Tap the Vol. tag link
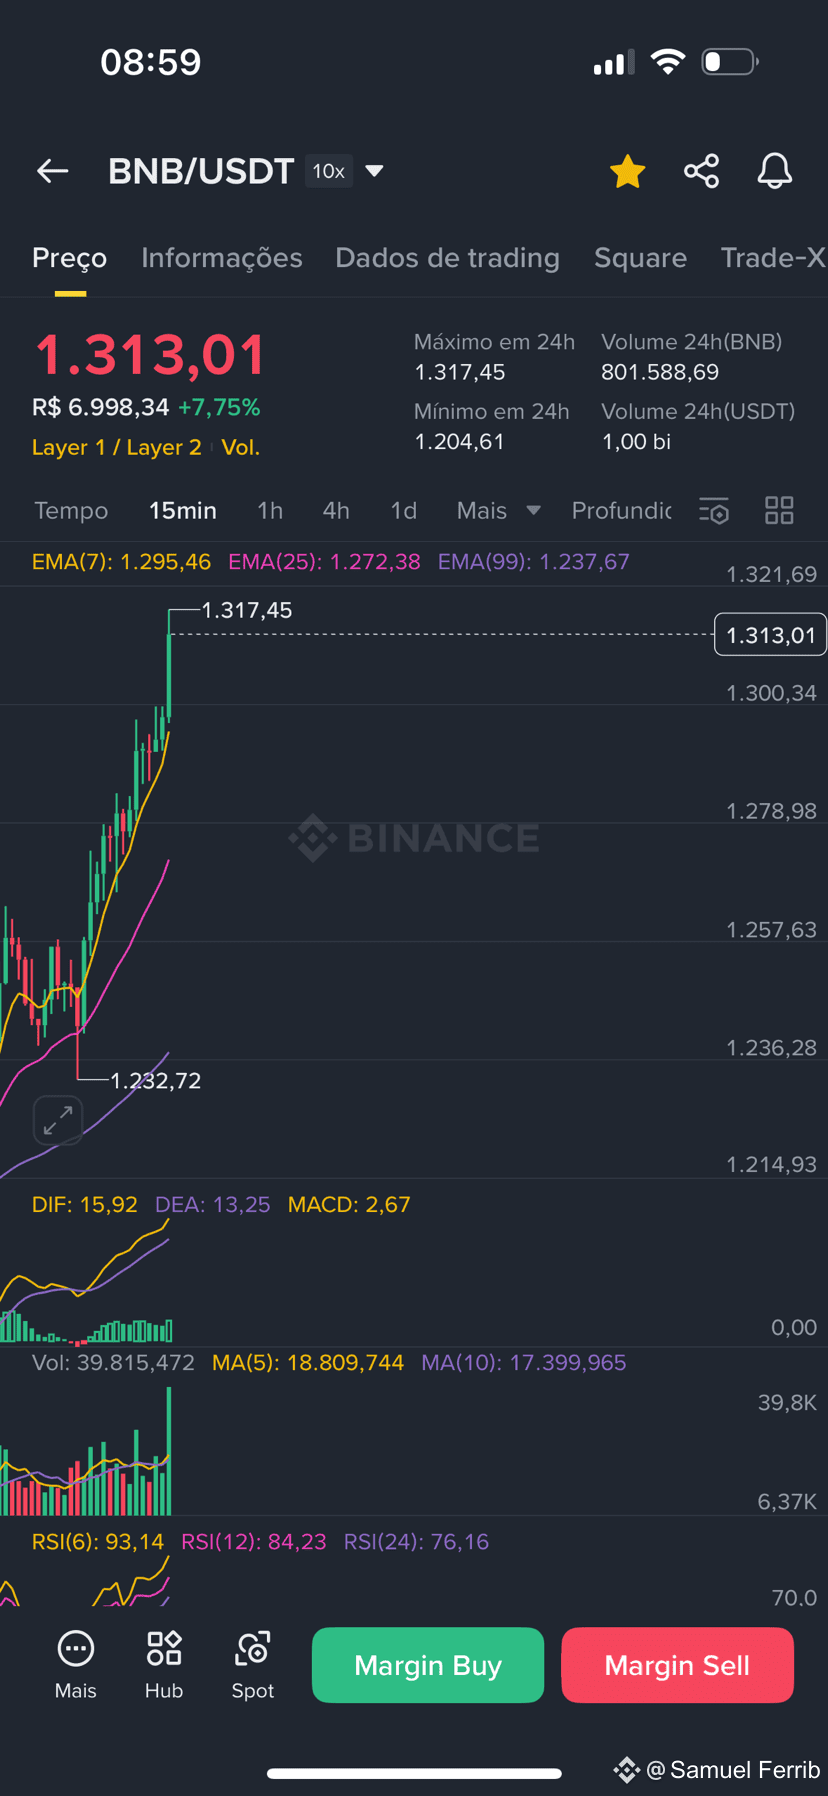Viewport: 828px width, 1796px height. tap(241, 448)
